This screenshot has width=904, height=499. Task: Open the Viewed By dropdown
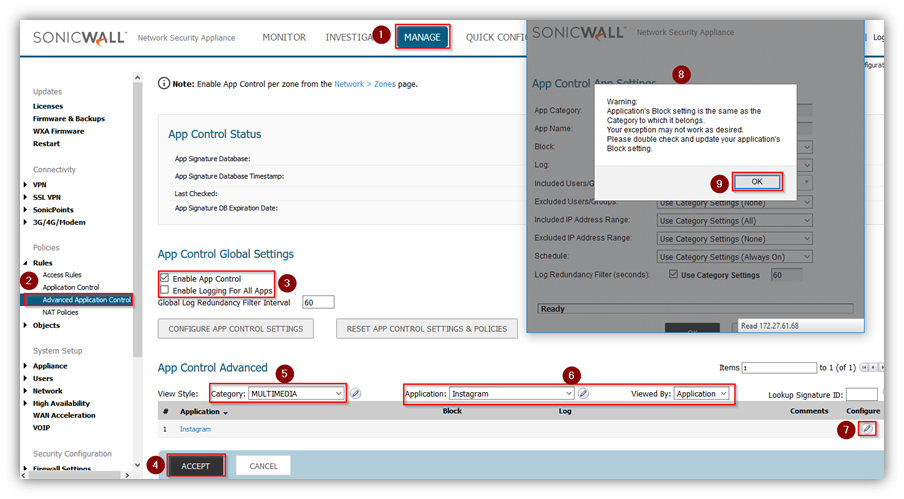point(701,394)
